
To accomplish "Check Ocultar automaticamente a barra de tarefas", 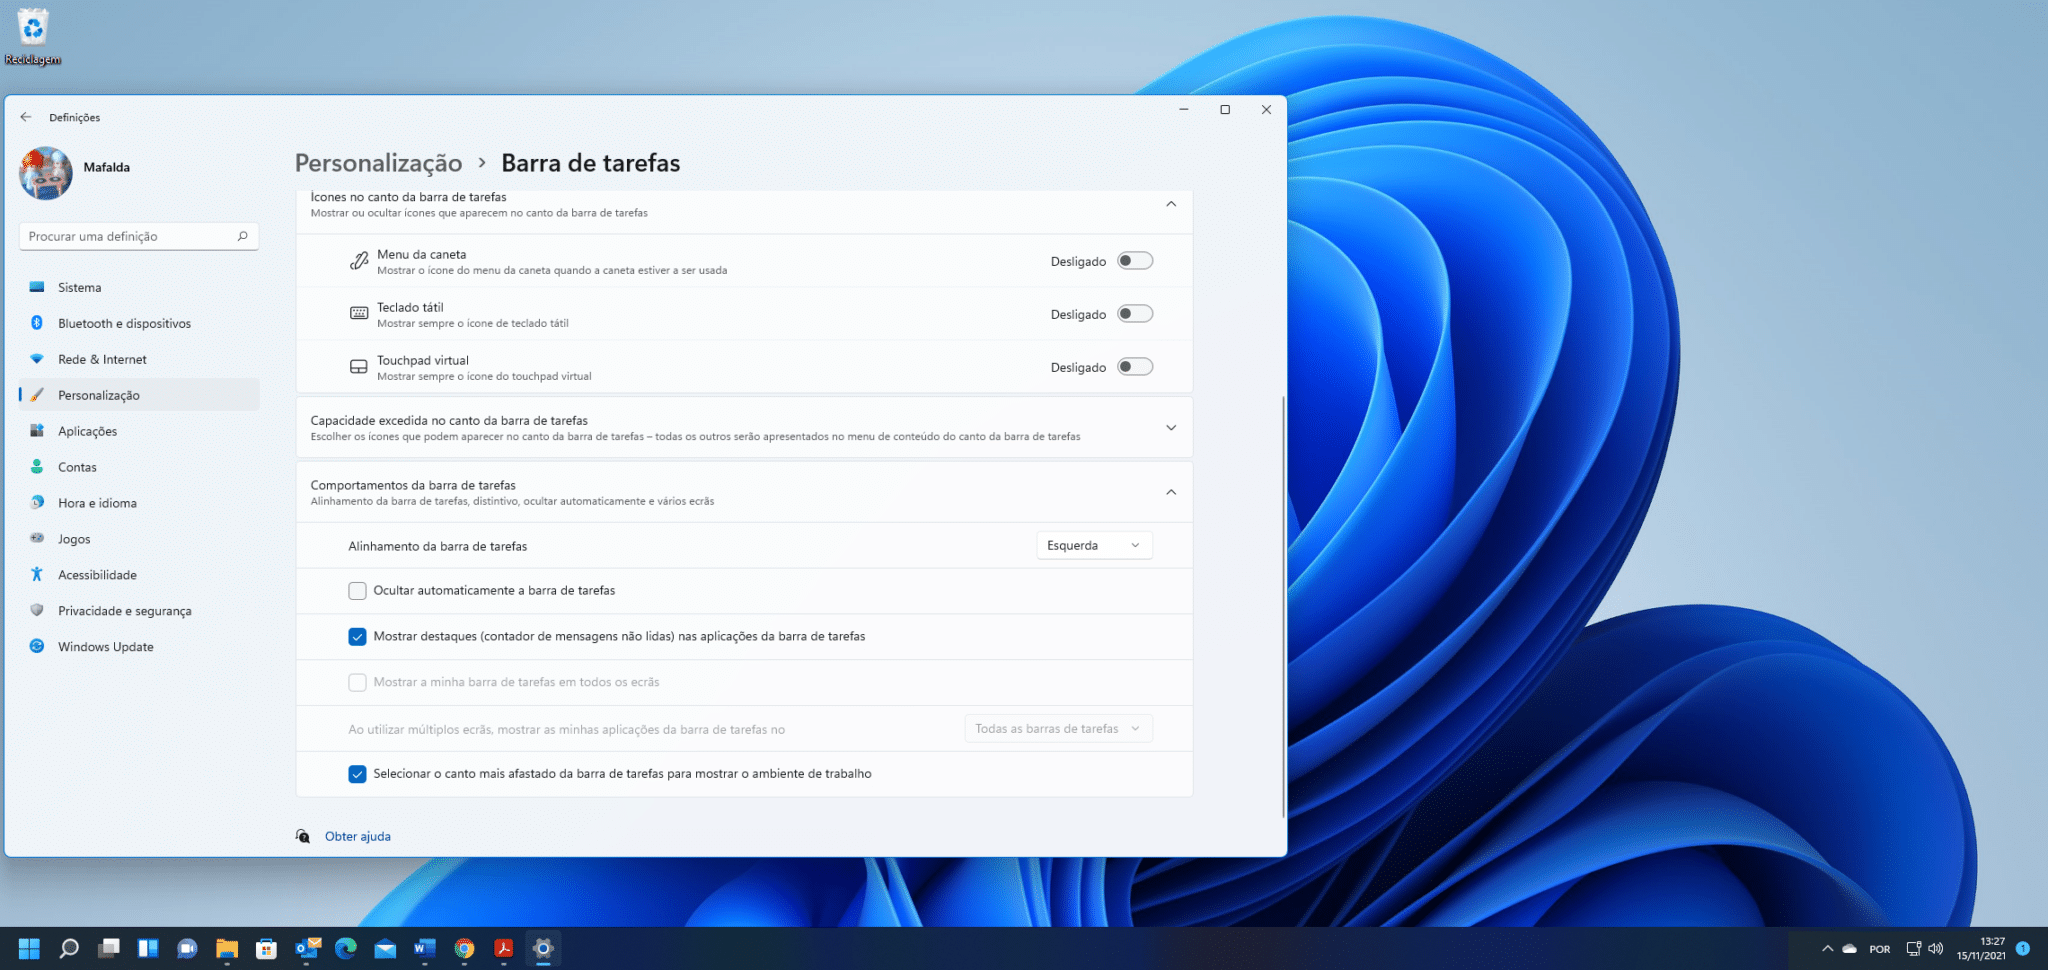I will [x=357, y=591].
